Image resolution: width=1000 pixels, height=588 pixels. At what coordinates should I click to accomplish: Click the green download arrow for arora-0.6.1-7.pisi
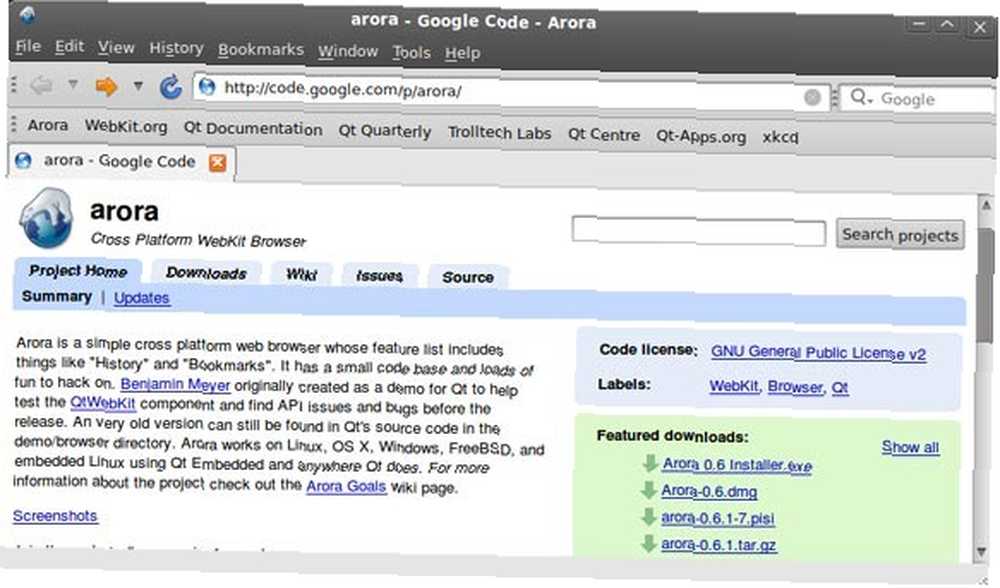point(649,517)
